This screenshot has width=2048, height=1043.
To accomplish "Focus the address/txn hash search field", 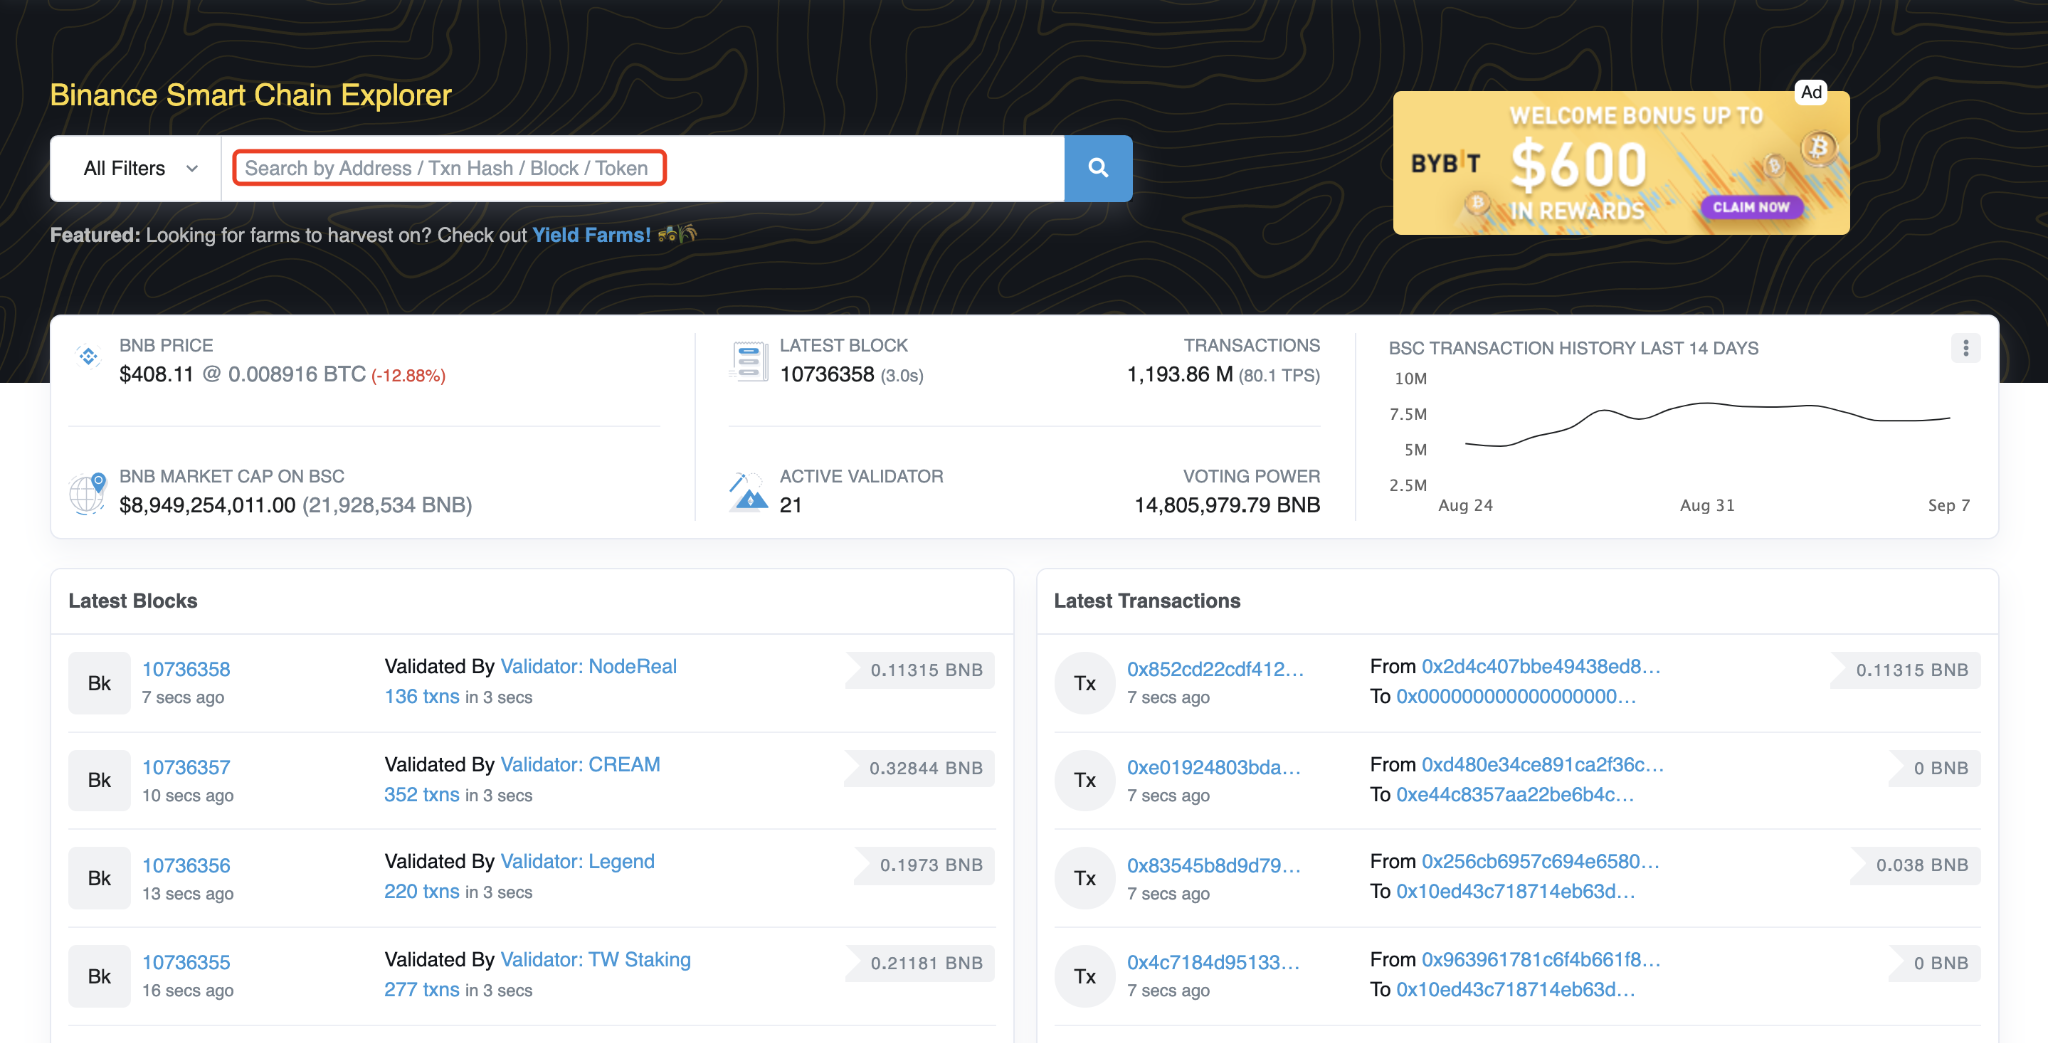I will (642, 168).
